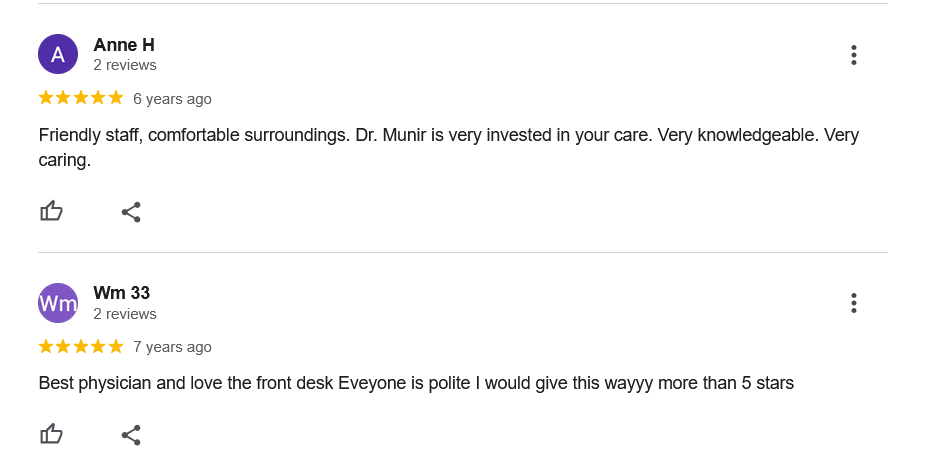
Task: Click the fifth star of Anne H's rating
Action: pyautogui.click(x=116, y=98)
